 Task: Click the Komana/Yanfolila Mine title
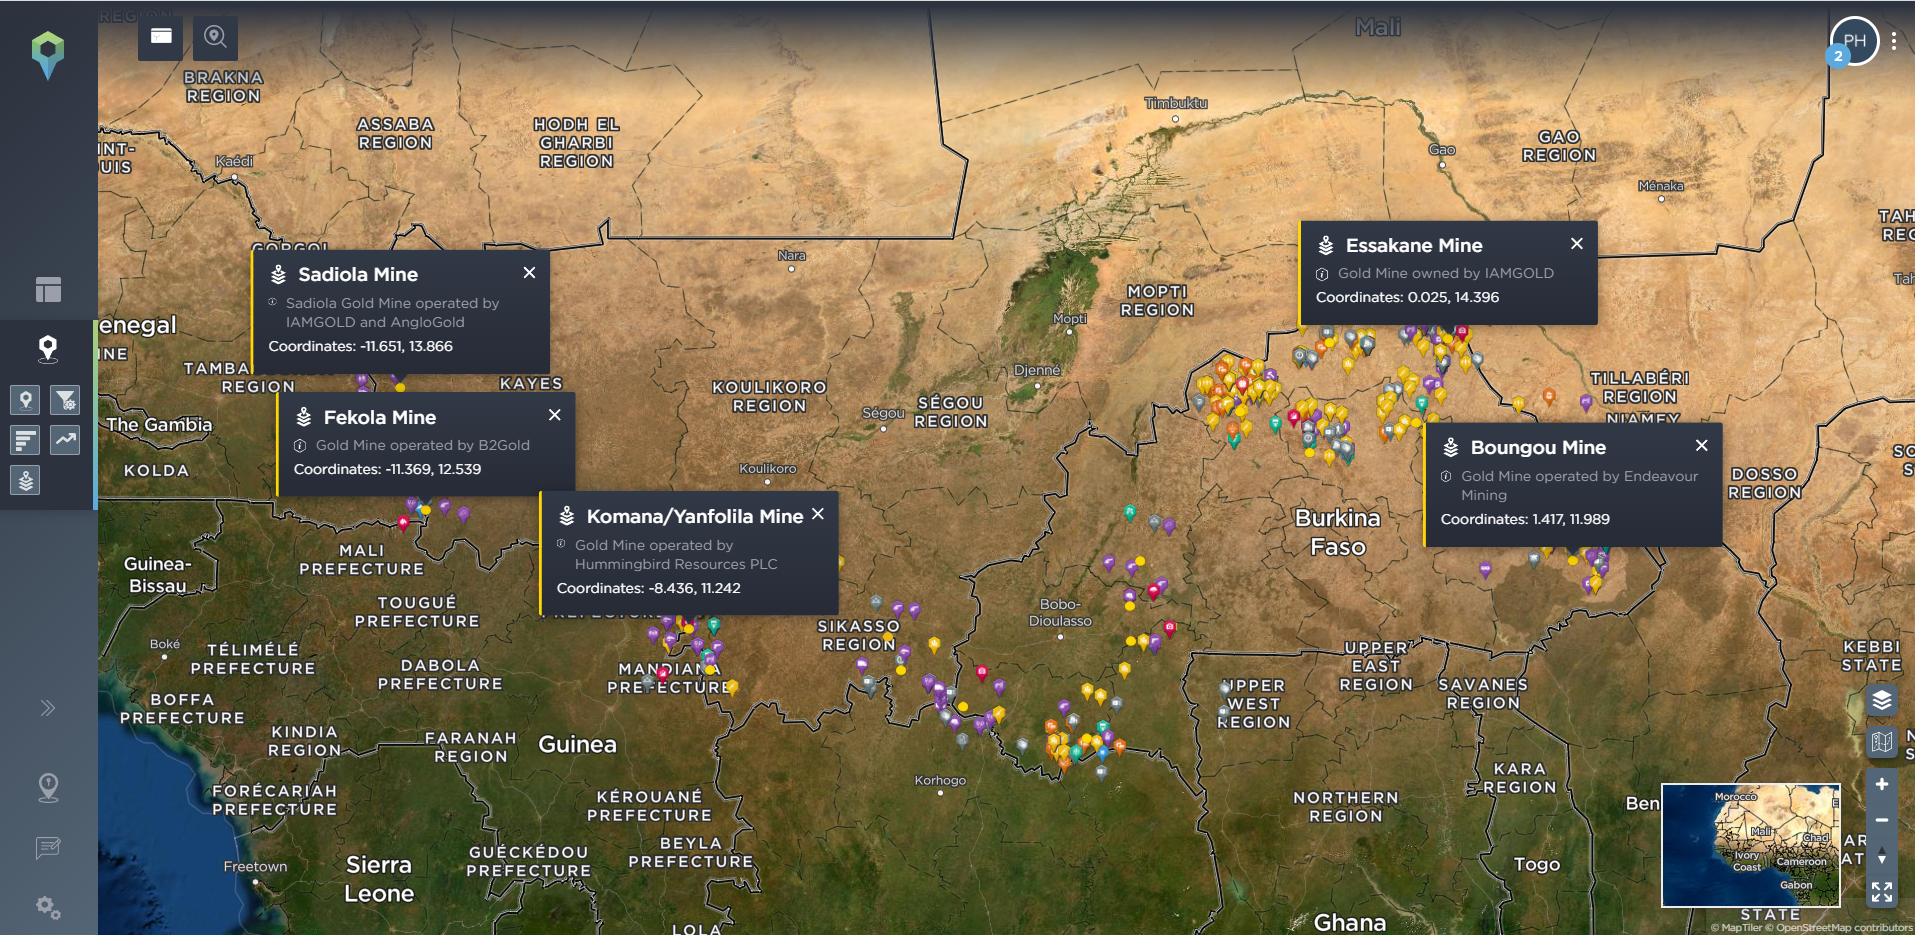(x=695, y=516)
